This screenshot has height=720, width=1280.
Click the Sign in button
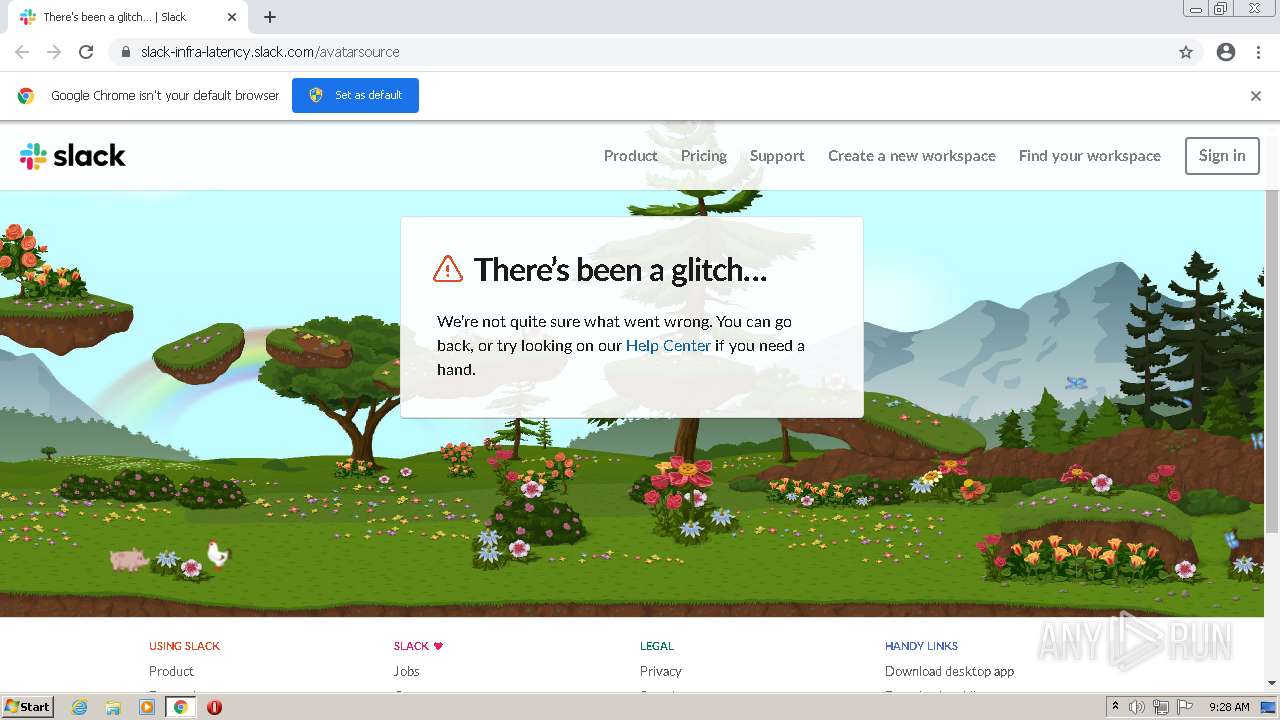[x=1222, y=156]
